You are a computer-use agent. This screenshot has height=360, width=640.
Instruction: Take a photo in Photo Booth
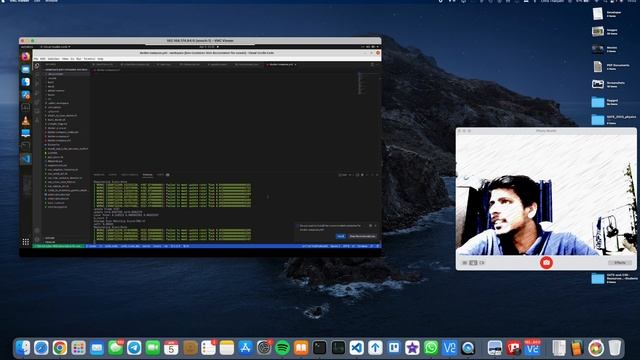click(x=546, y=262)
